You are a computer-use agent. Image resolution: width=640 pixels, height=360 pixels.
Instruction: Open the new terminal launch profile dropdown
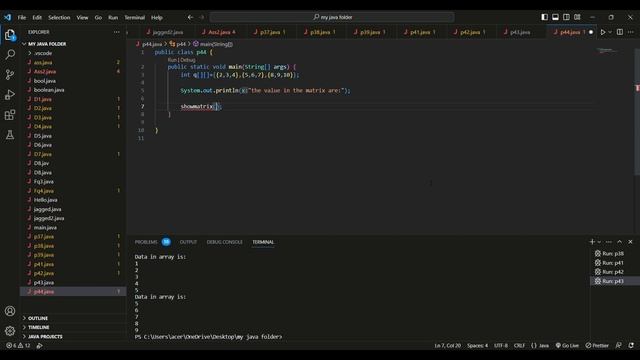tap(599, 242)
